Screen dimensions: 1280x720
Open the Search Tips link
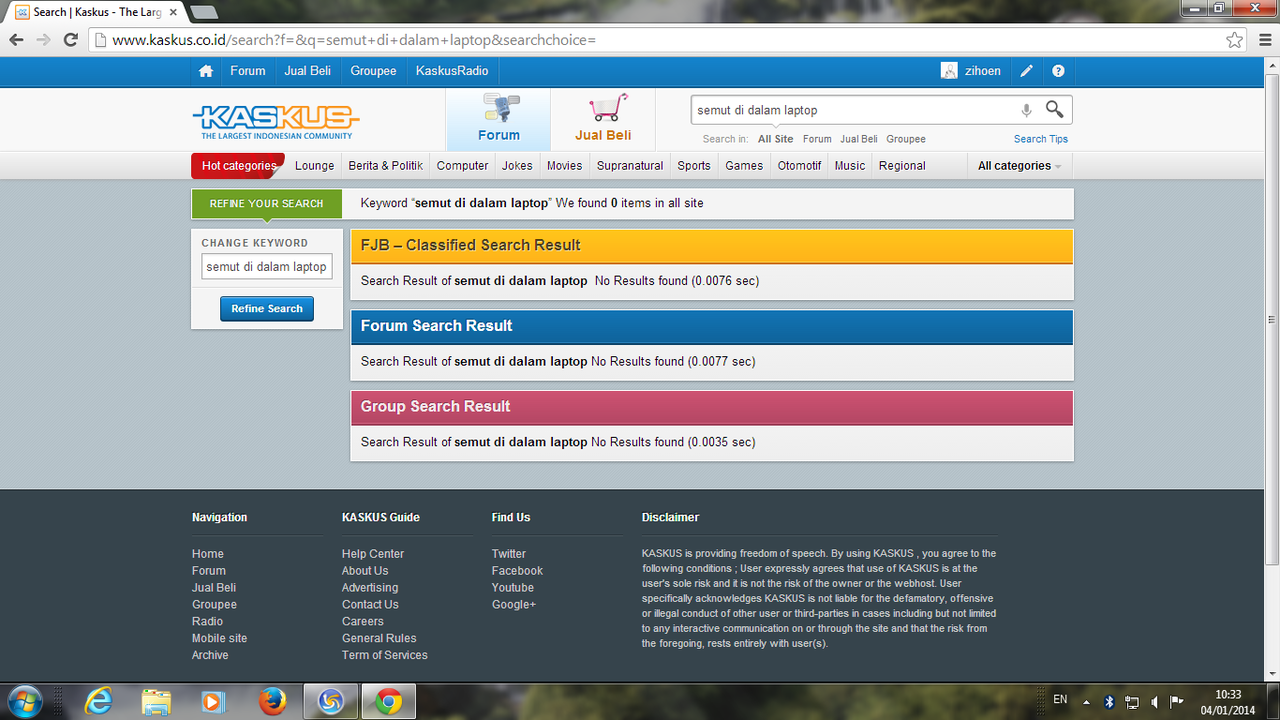[1041, 139]
